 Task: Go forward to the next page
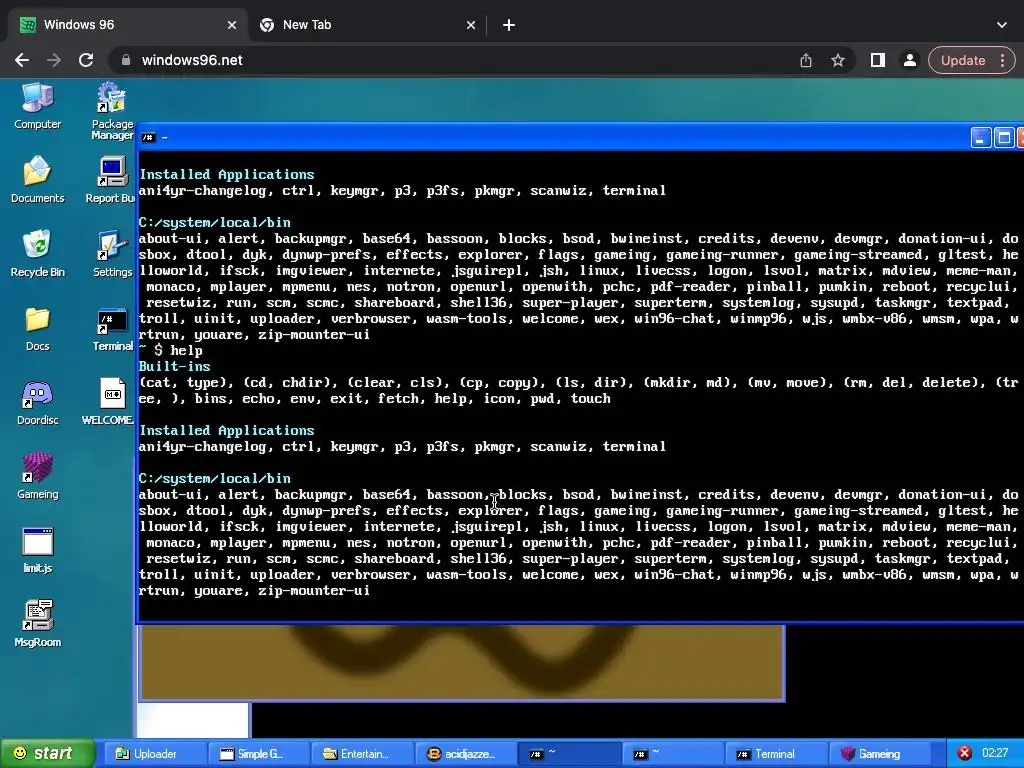54,60
